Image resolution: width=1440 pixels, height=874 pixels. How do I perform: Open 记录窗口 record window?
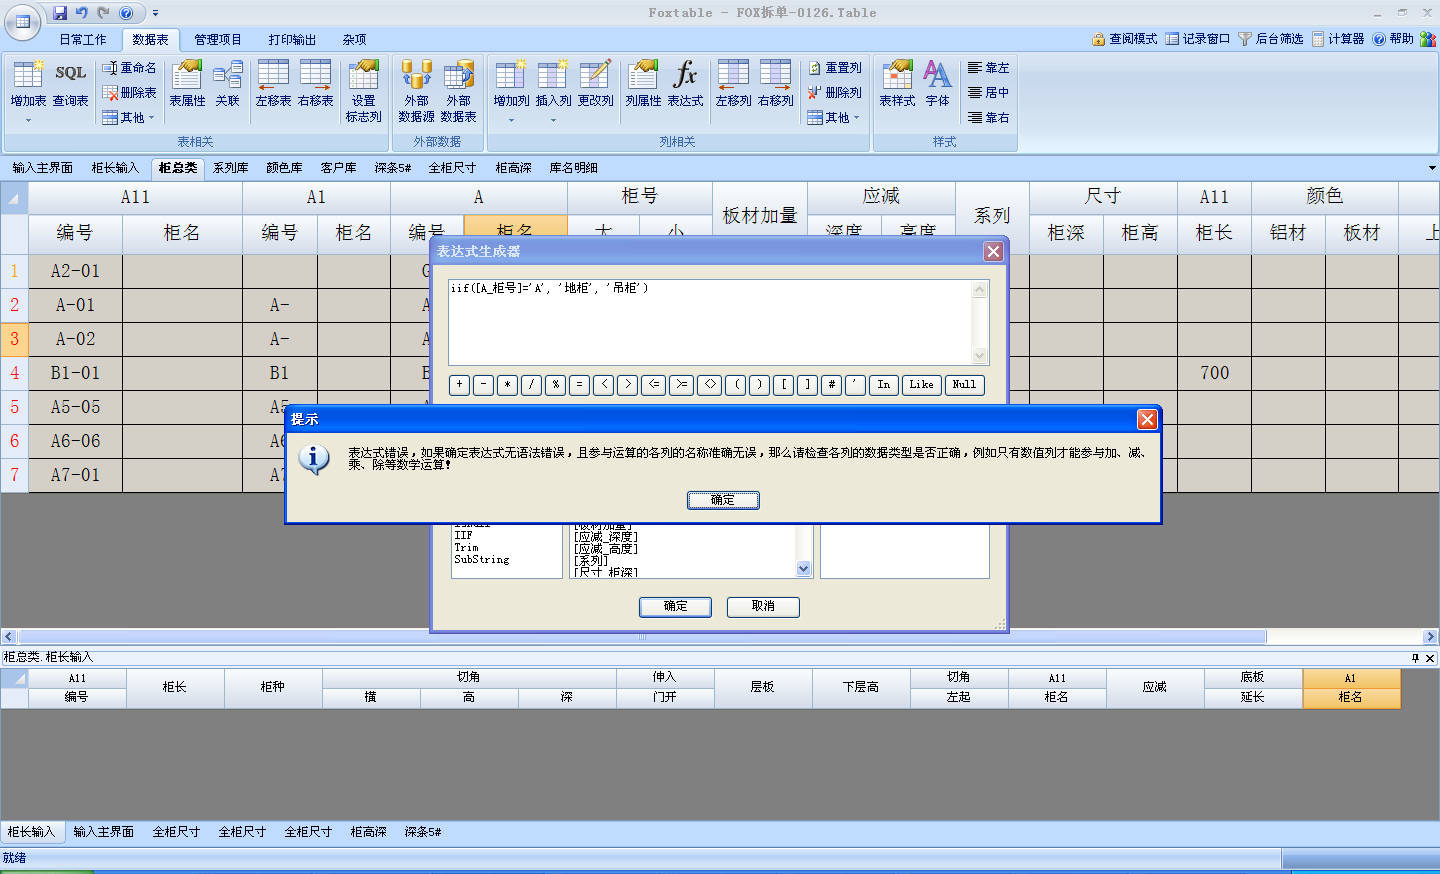(x=1197, y=39)
